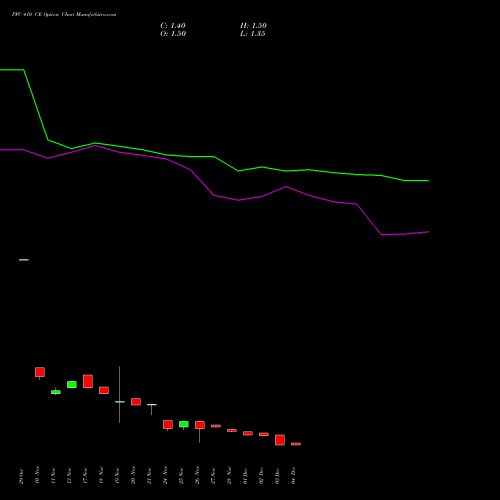
Task: Select the 25 Nov date label
Action: click(181, 475)
